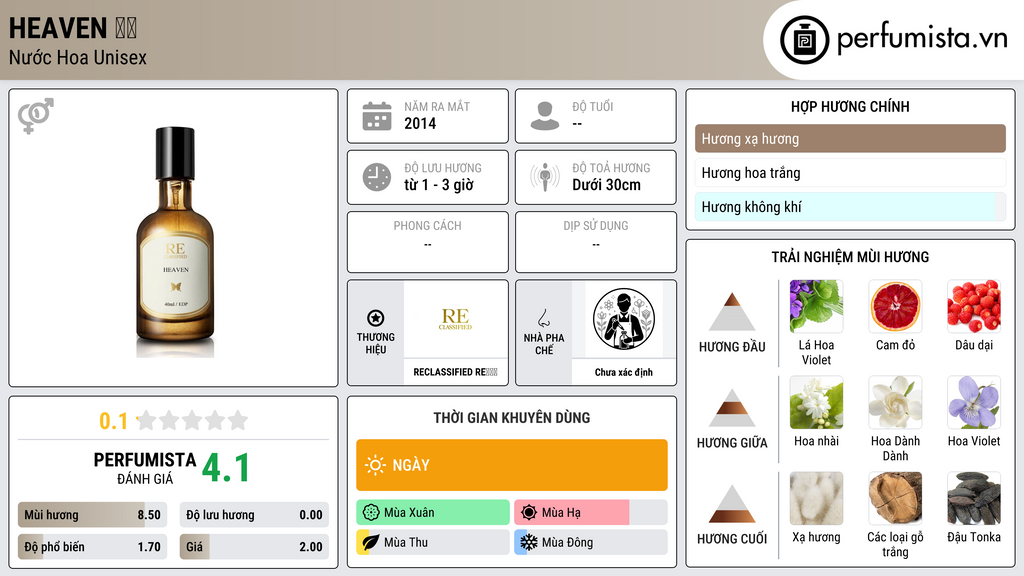Screen dimensions: 1024x576
Task: Click the projection value Dưới 30cm
Action: click(607, 185)
